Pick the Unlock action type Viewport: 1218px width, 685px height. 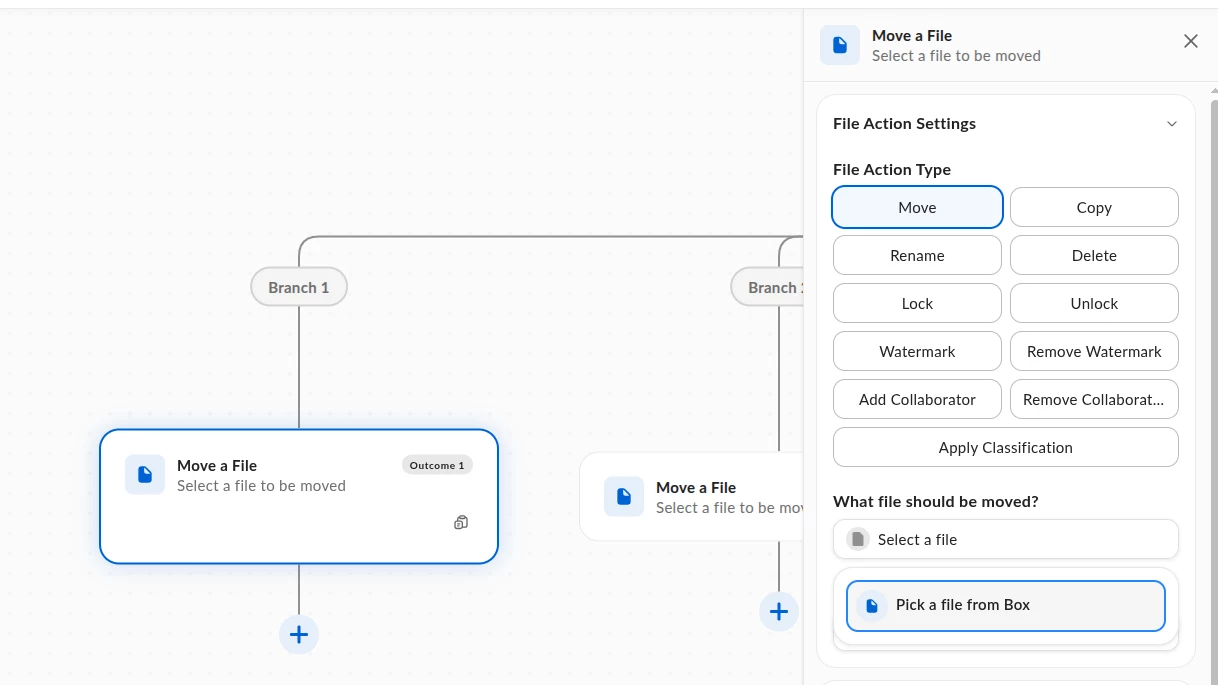pos(1094,303)
